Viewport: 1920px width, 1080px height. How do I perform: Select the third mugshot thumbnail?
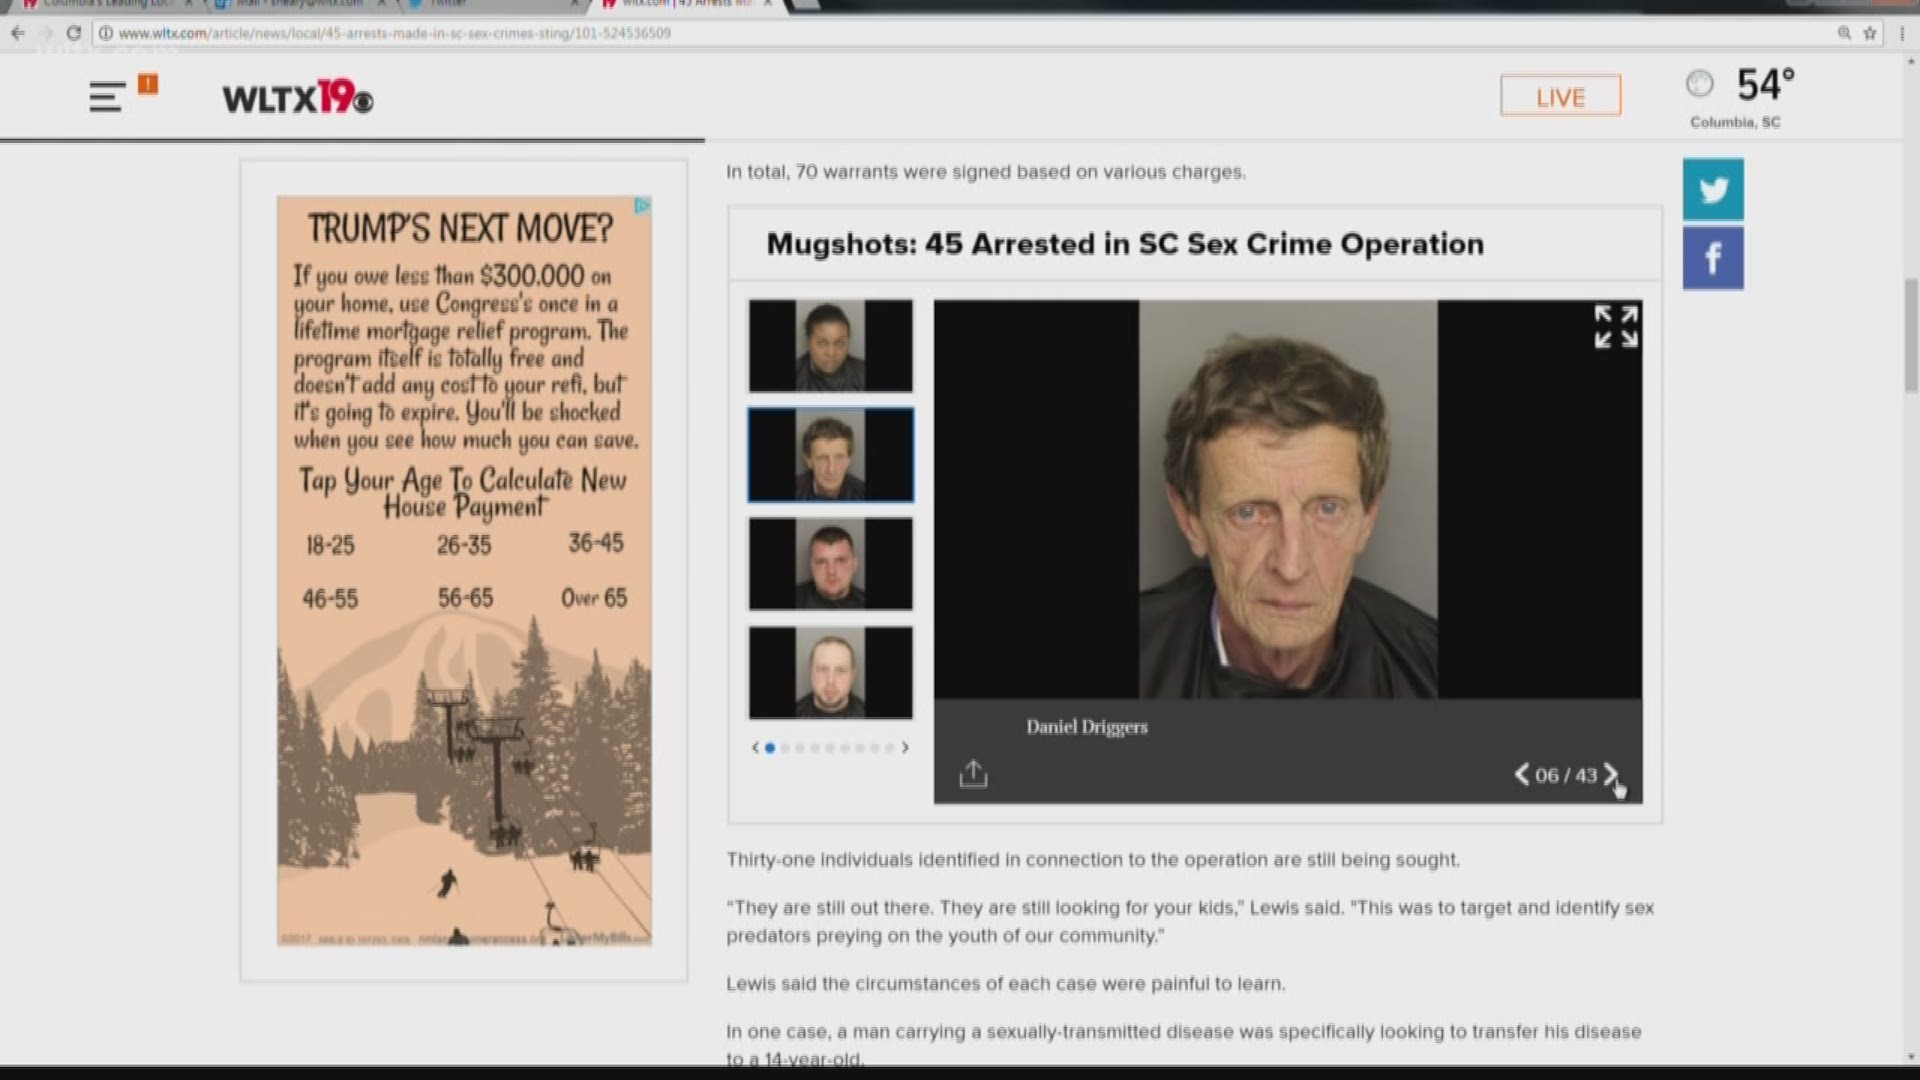(831, 564)
